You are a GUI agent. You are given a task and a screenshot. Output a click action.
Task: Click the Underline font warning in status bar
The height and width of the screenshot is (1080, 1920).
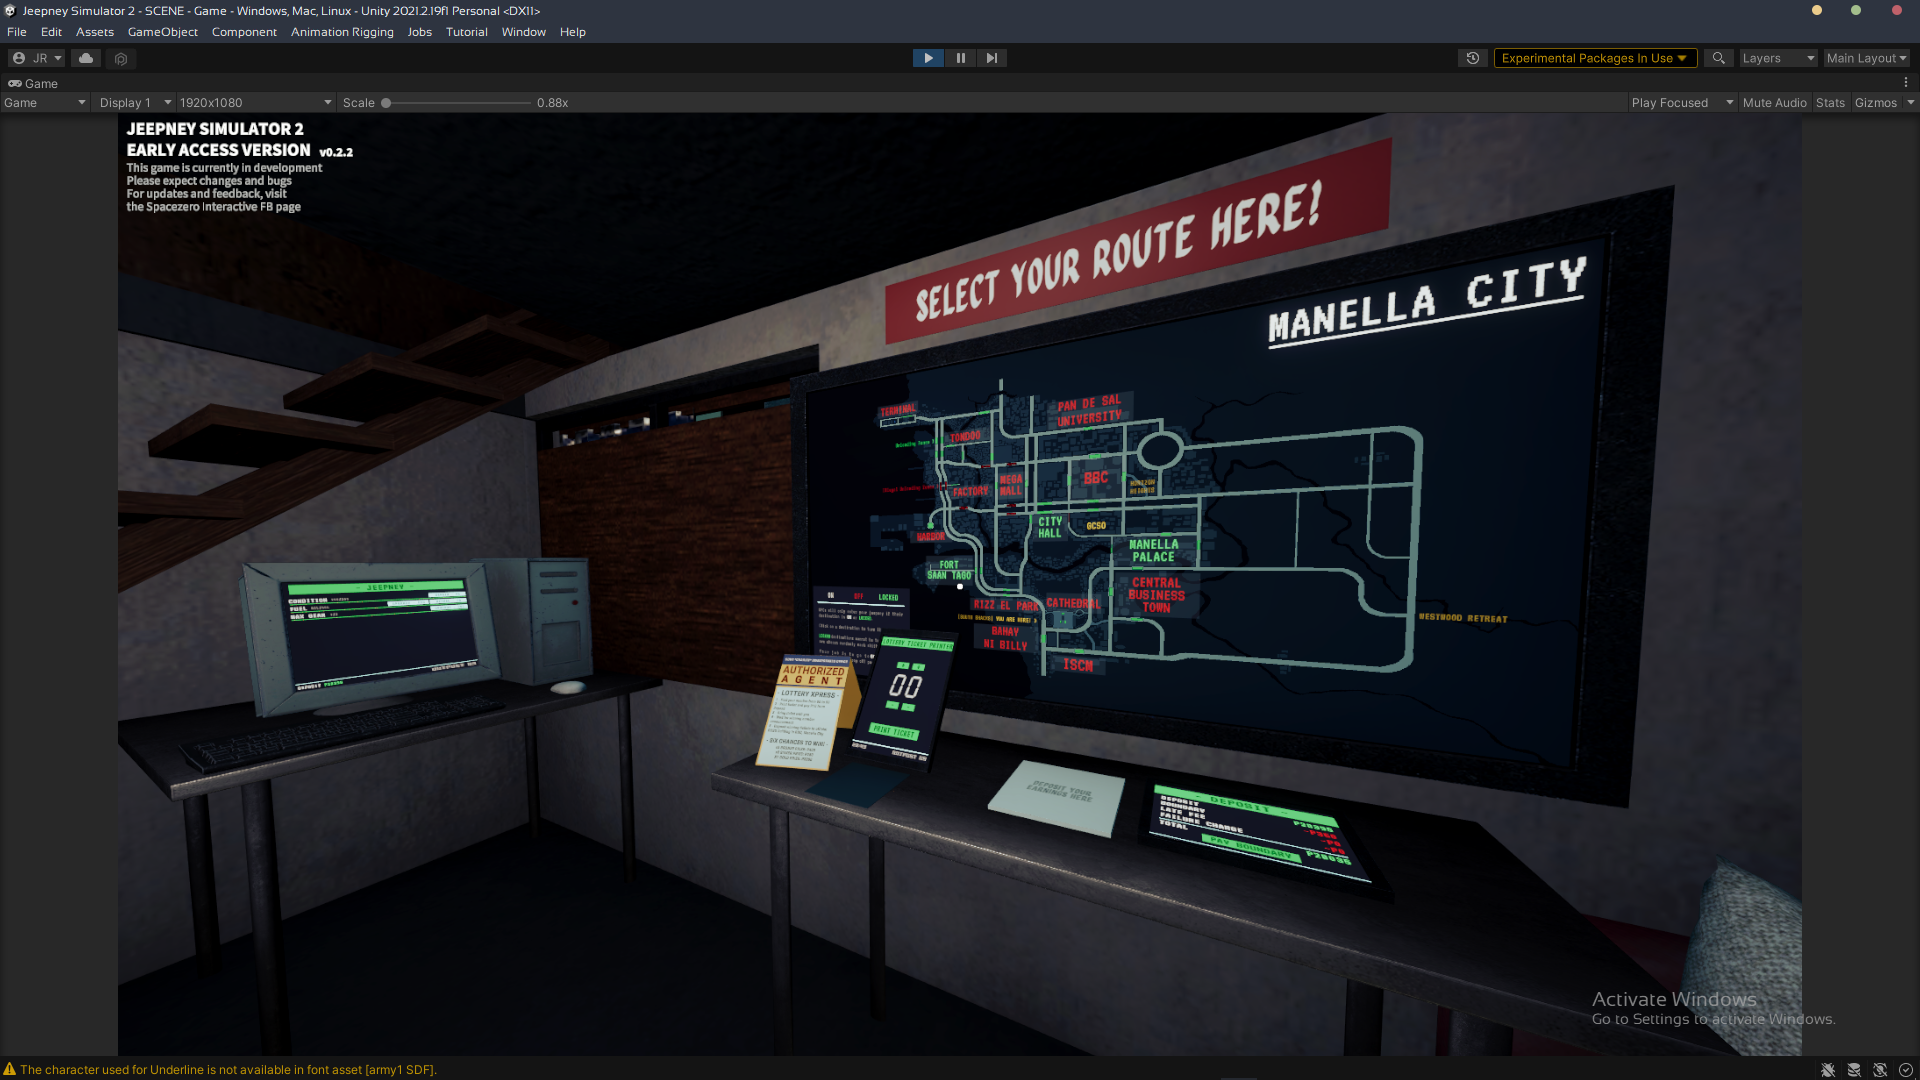click(225, 1069)
